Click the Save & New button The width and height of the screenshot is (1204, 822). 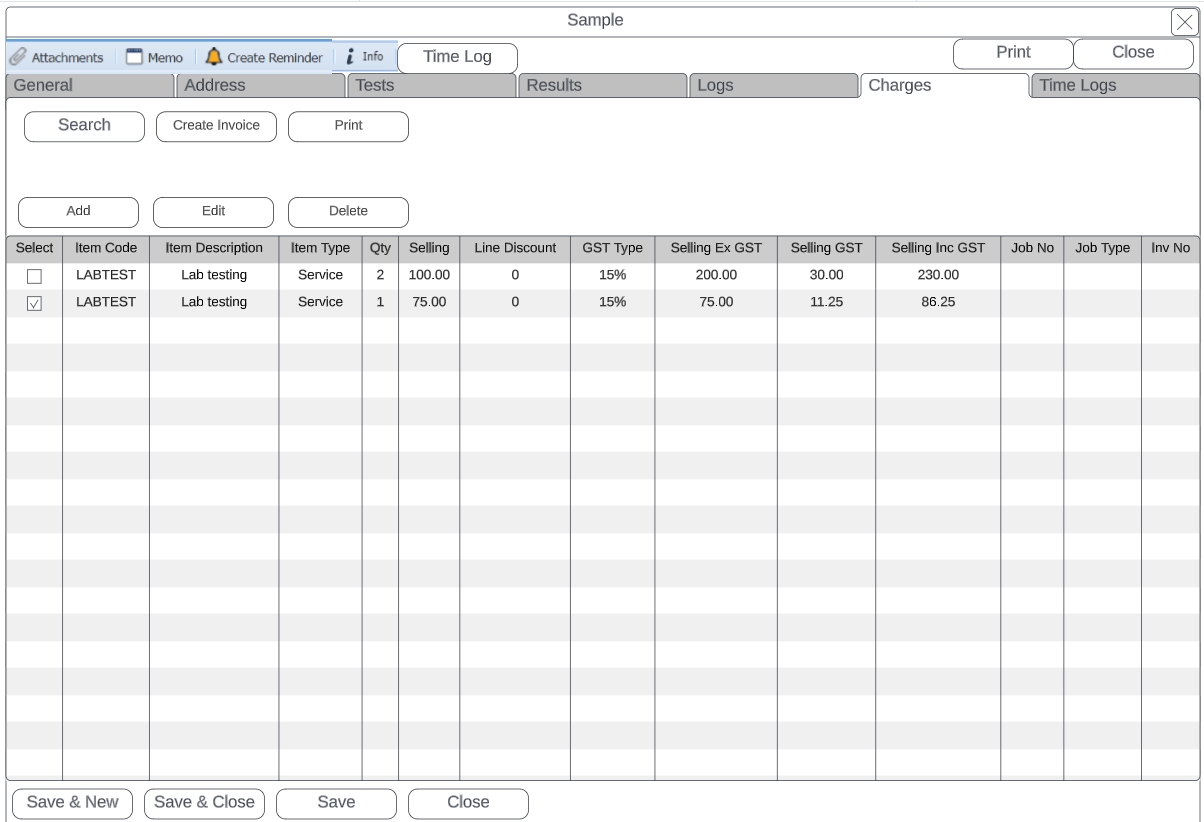(72, 803)
